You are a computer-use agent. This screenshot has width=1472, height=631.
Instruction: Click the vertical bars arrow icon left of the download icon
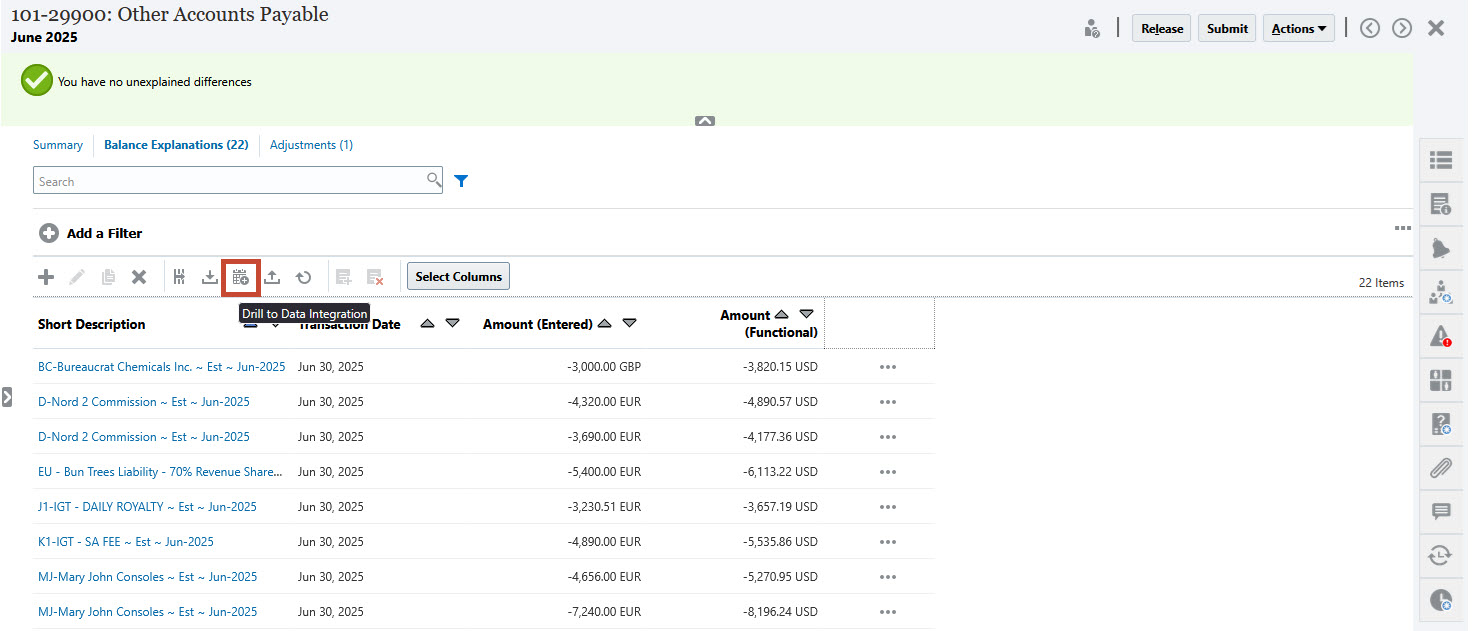(179, 277)
